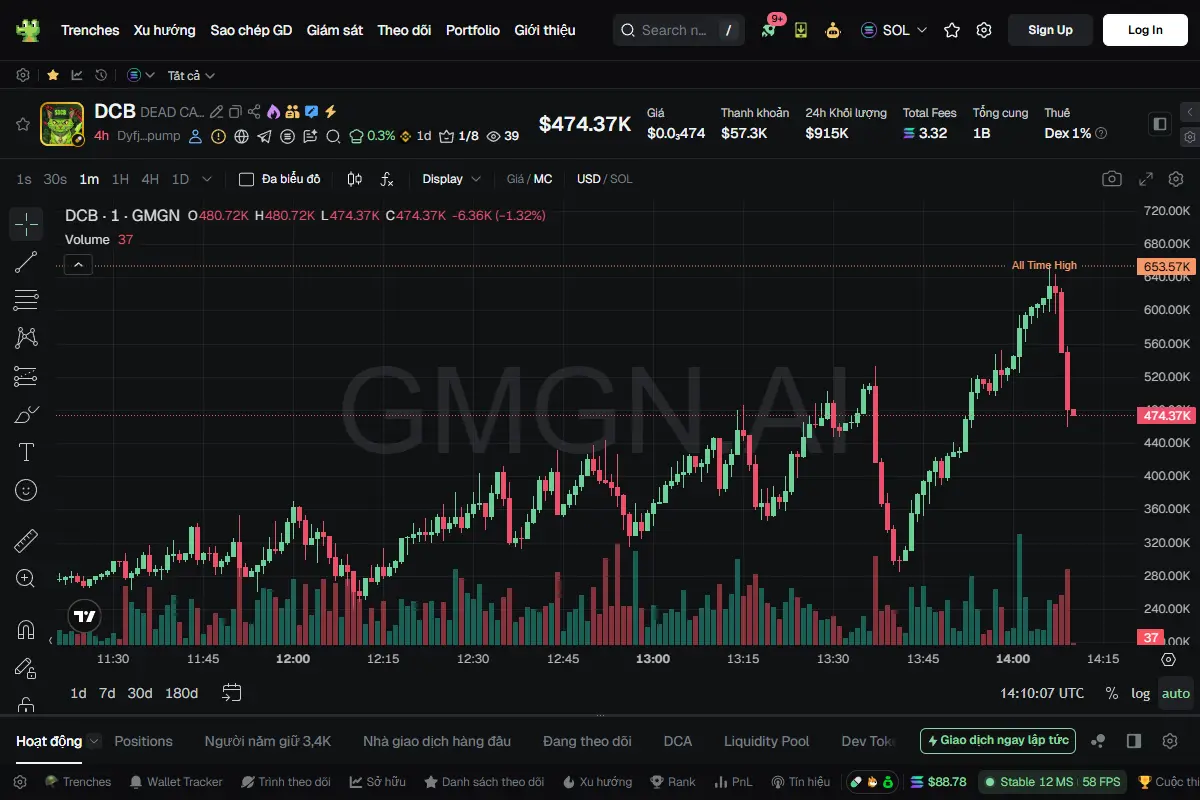The width and height of the screenshot is (1200, 800).
Task: Enable the Đa biểu đồ checkbox
Action: point(246,179)
